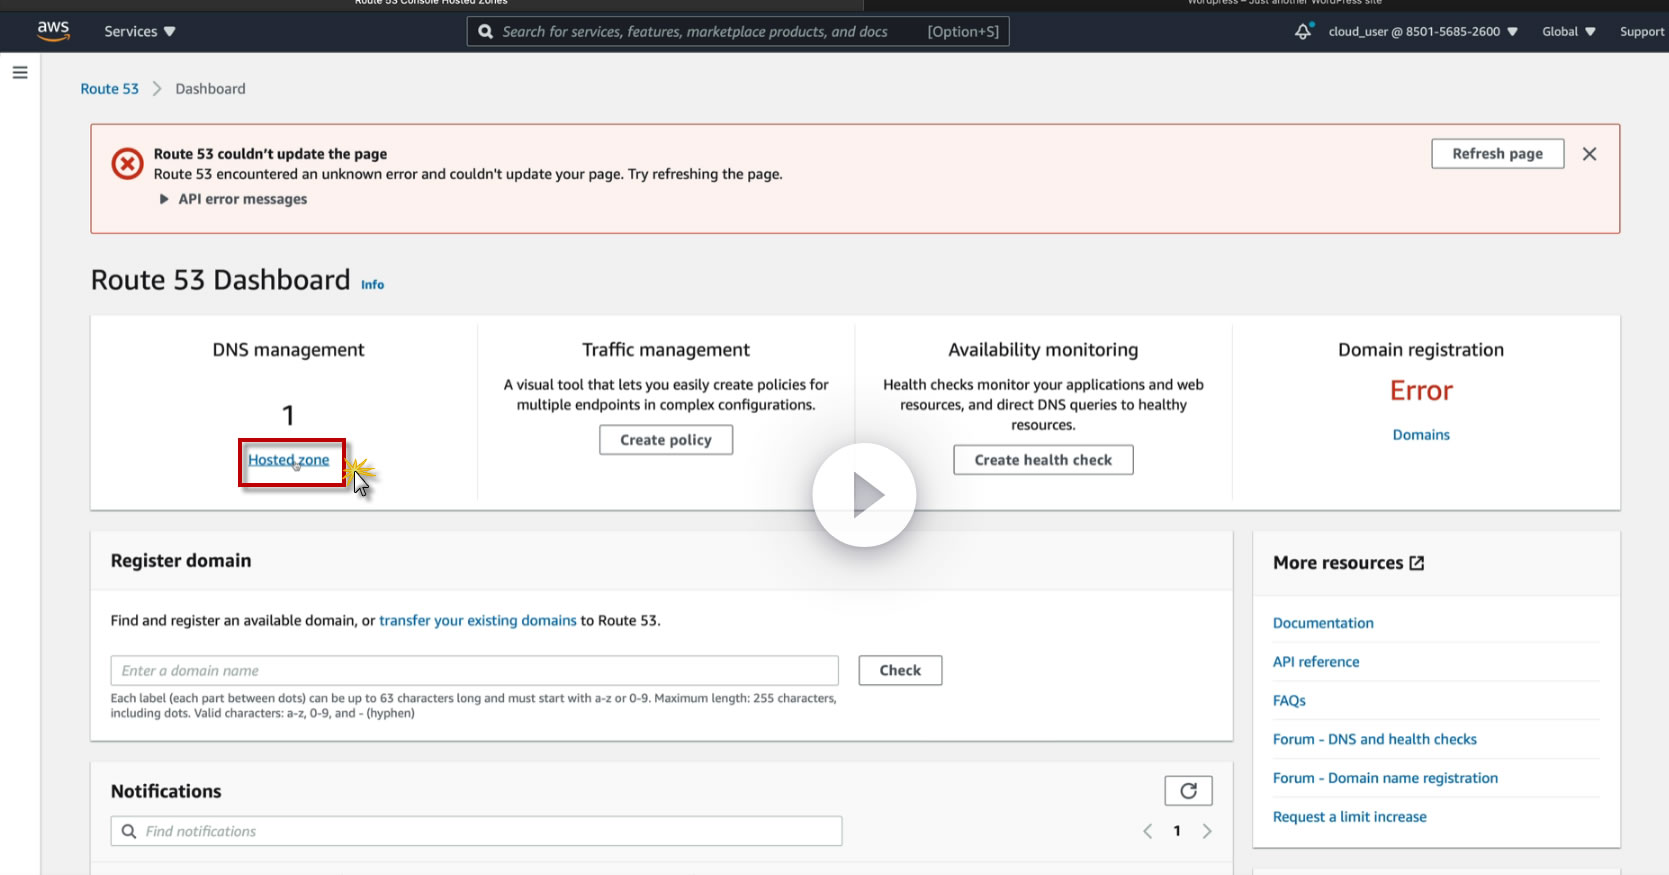Viewport: 1669px width, 875px height.
Task: Click the red Error status text
Action: coord(1421,391)
